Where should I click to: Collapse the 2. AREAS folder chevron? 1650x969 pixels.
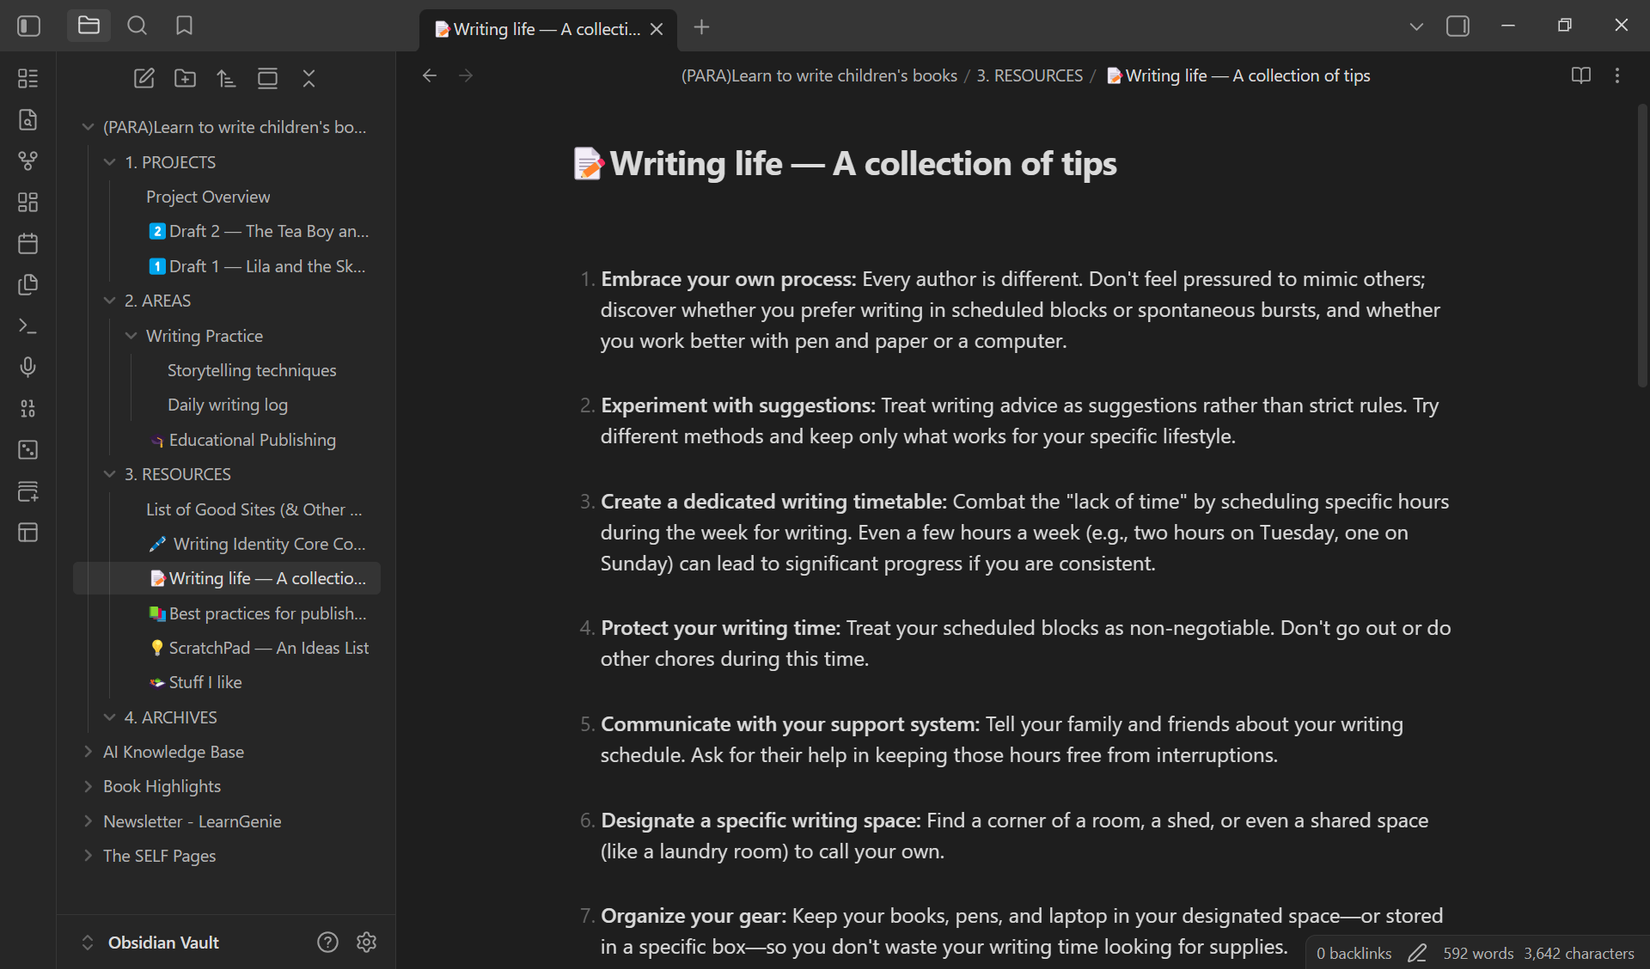(110, 300)
